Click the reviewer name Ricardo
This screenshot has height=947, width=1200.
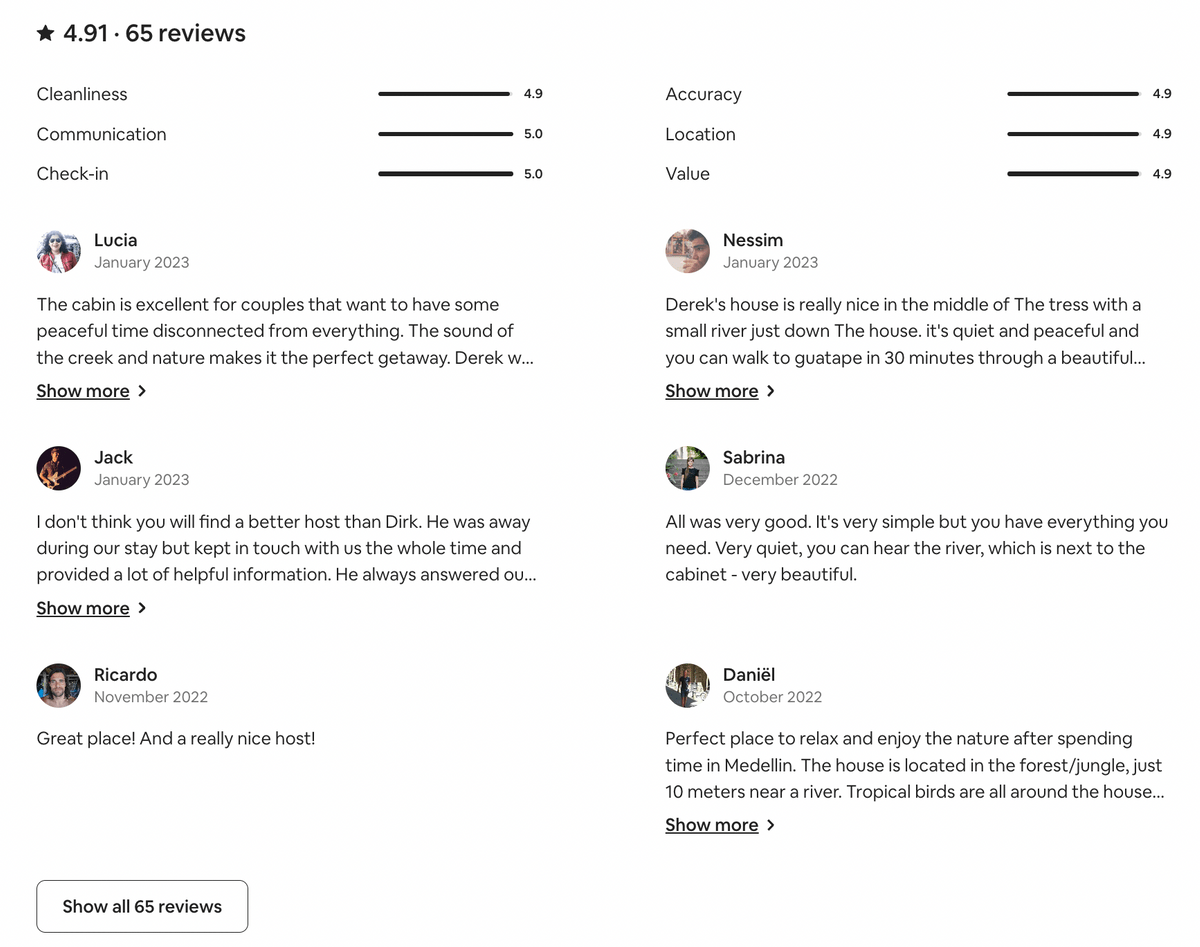point(125,674)
